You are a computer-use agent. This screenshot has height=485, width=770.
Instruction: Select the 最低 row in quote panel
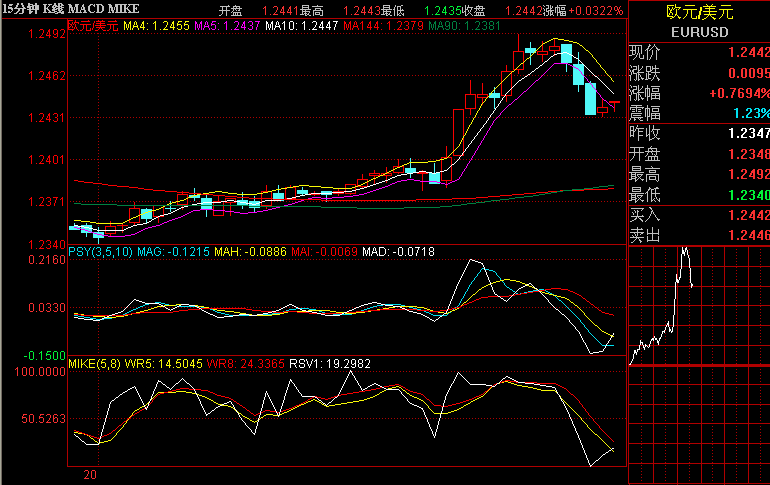click(x=699, y=195)
